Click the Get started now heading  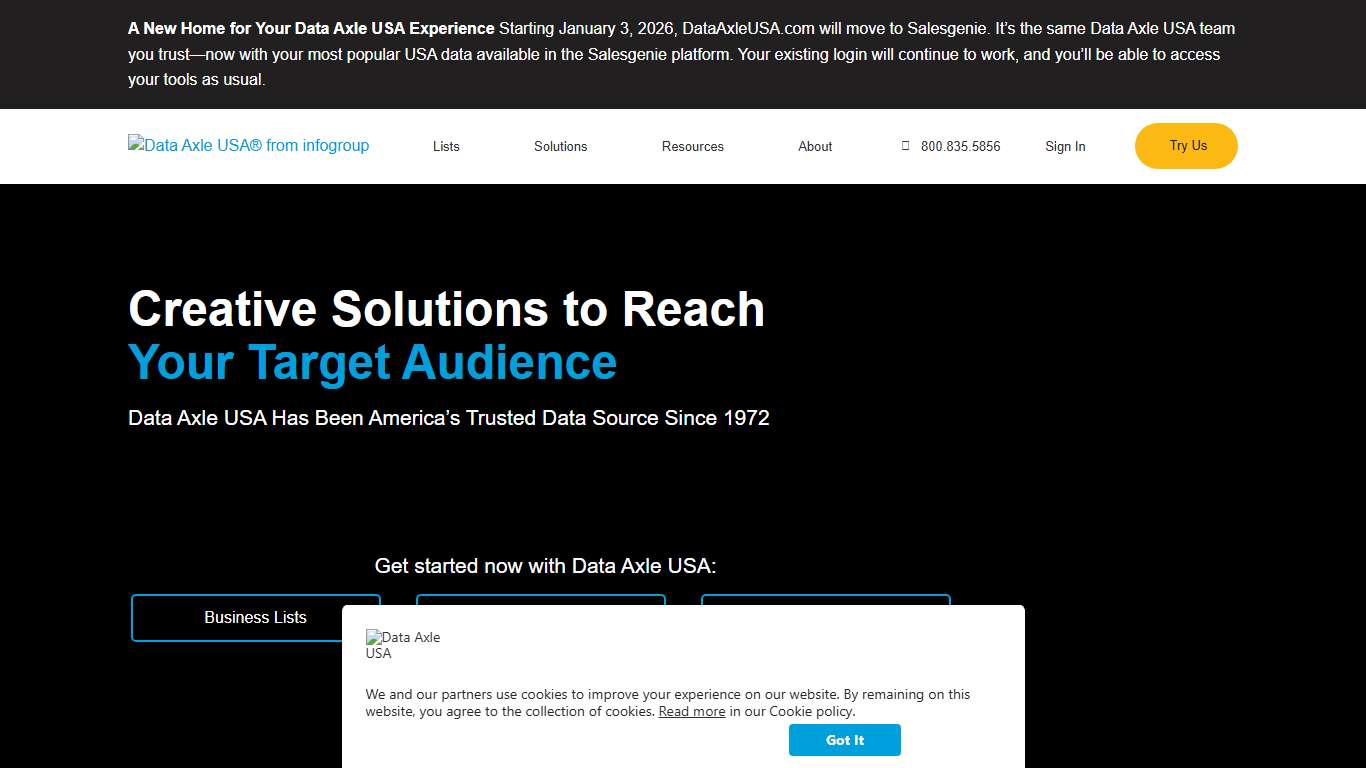coord(545,565)
